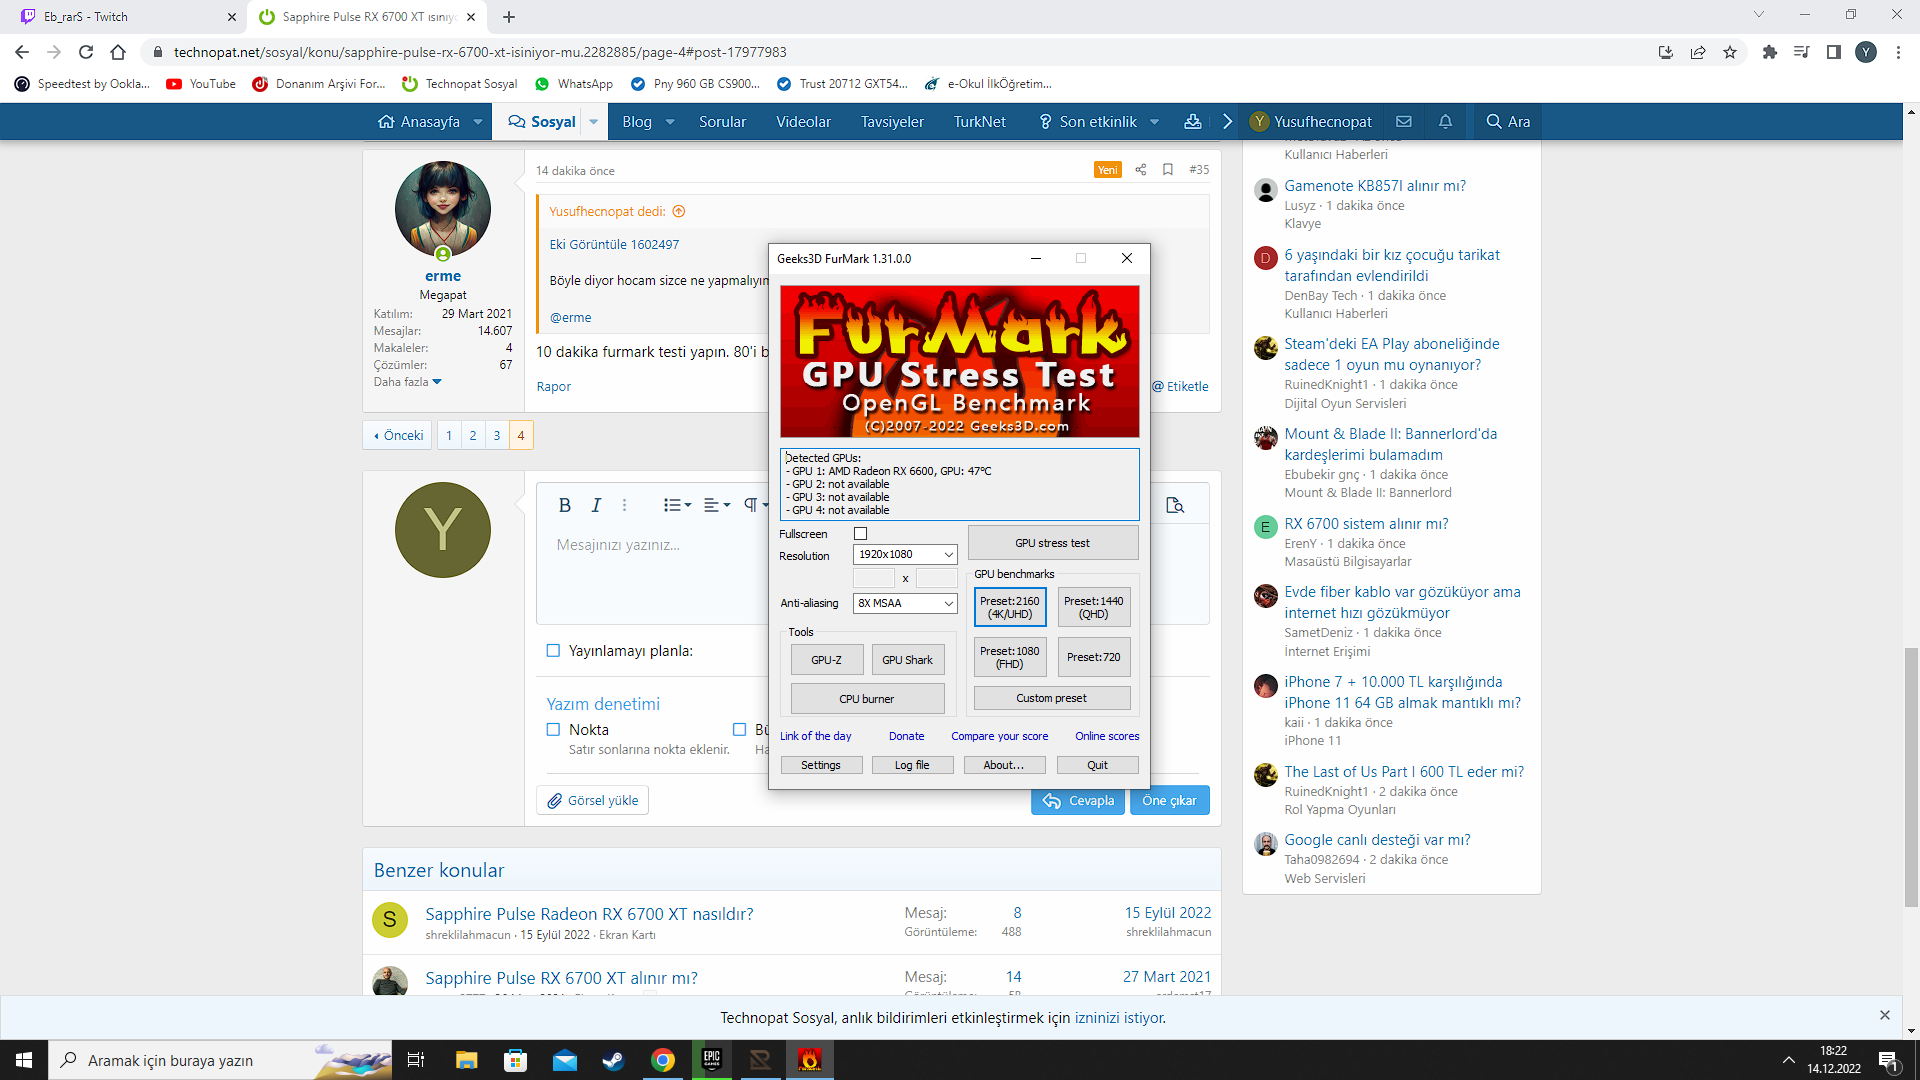The width and height of the screenshot is (1920, 1080).
Task: Open the Compare your score link
Action: [x=999, y=736]
